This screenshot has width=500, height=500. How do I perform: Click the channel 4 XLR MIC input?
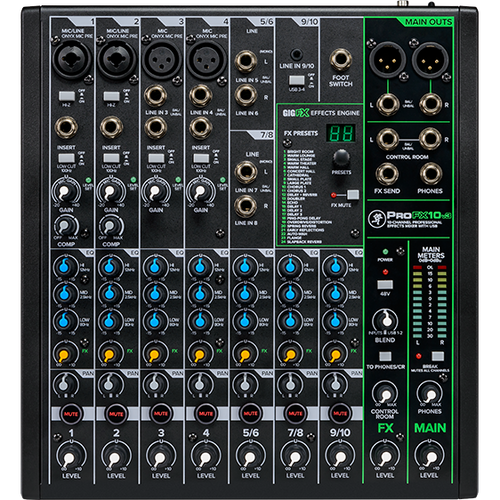(x=207, y=59)
